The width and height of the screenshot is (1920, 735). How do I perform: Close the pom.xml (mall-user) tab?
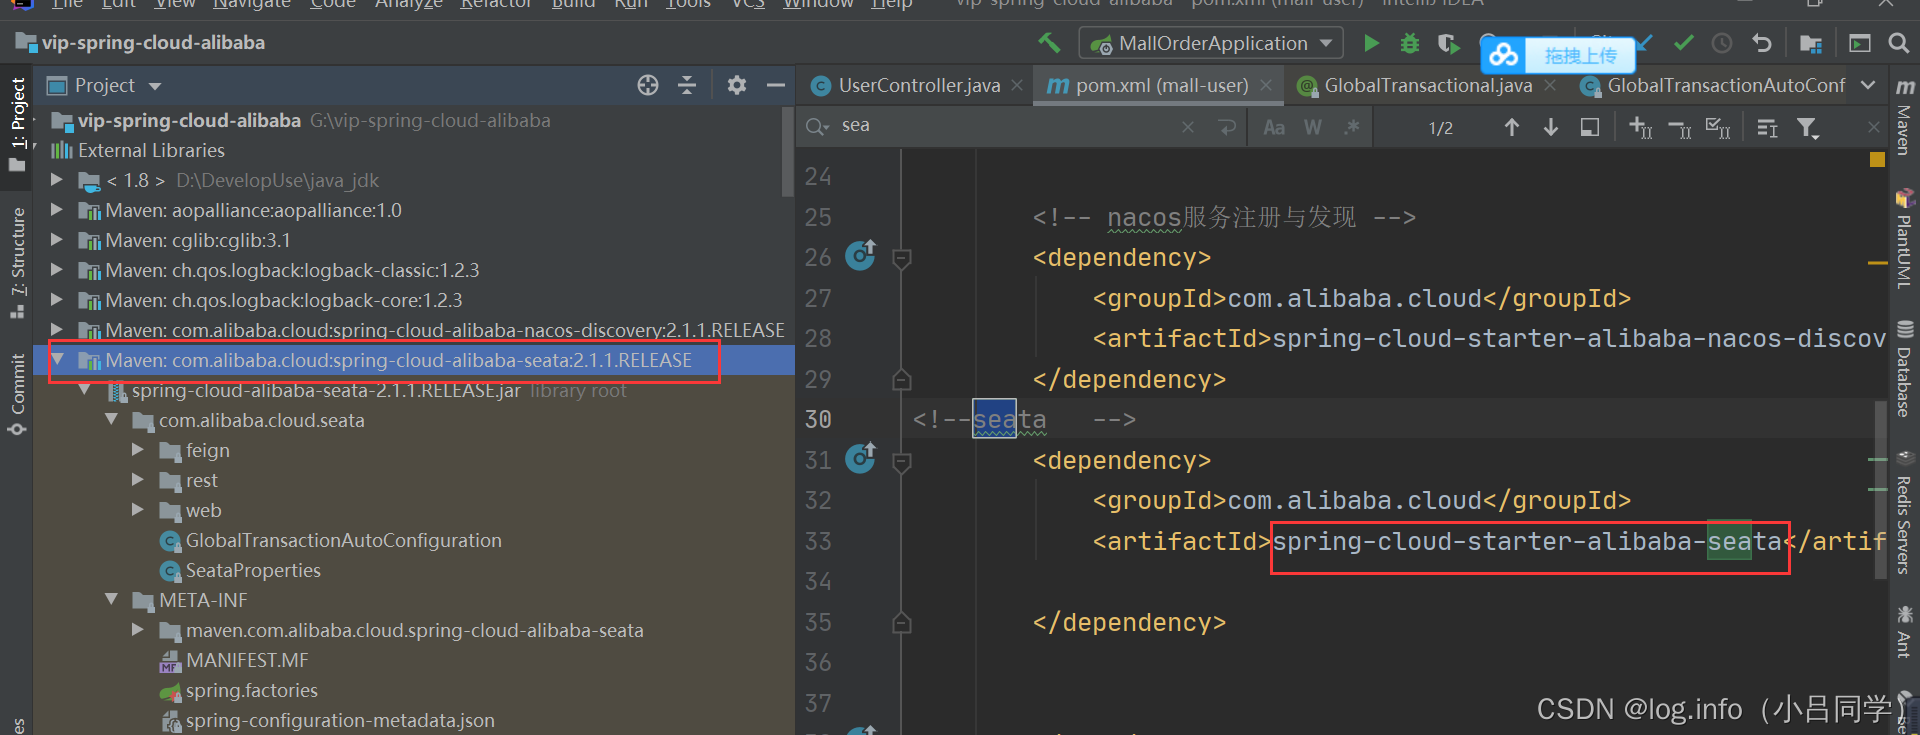pos(1266,86)
